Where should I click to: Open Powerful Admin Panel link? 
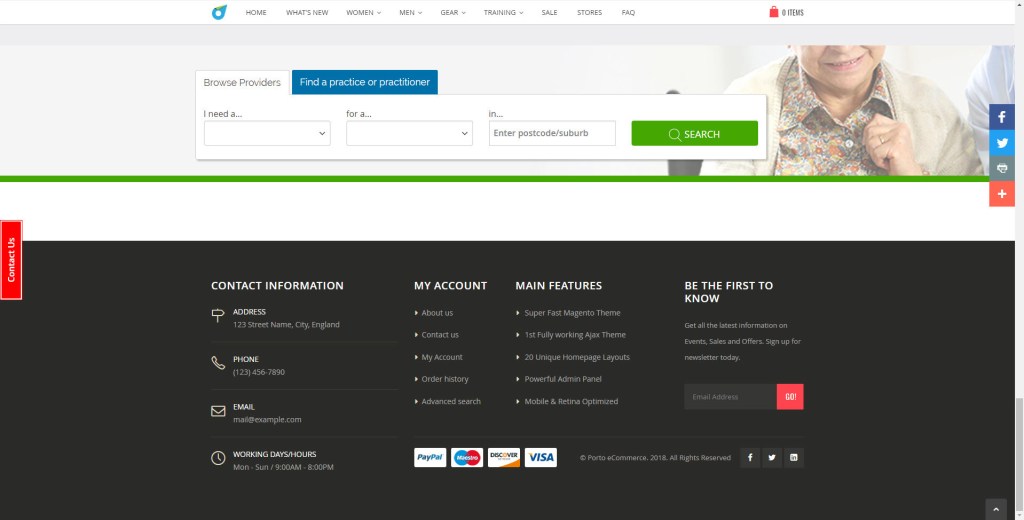(563, 379)
